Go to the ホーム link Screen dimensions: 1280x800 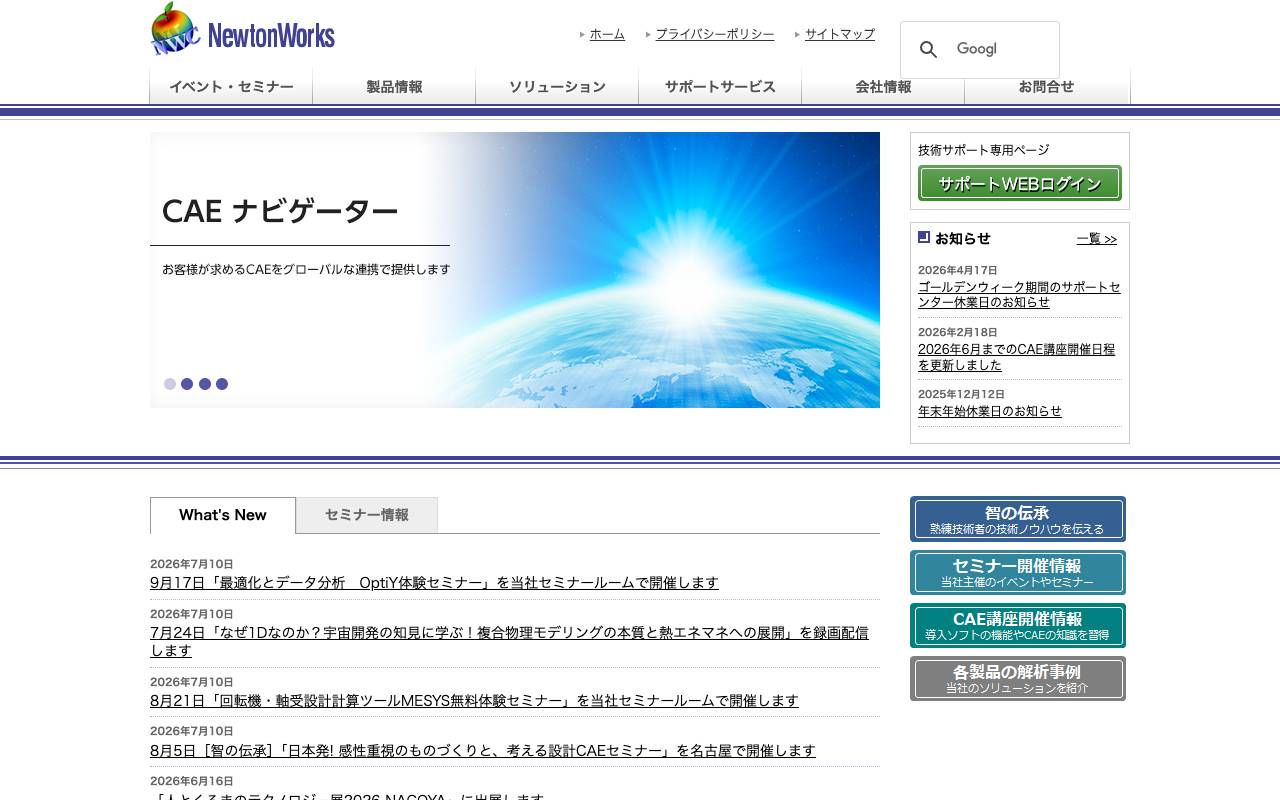click(607, 34)
